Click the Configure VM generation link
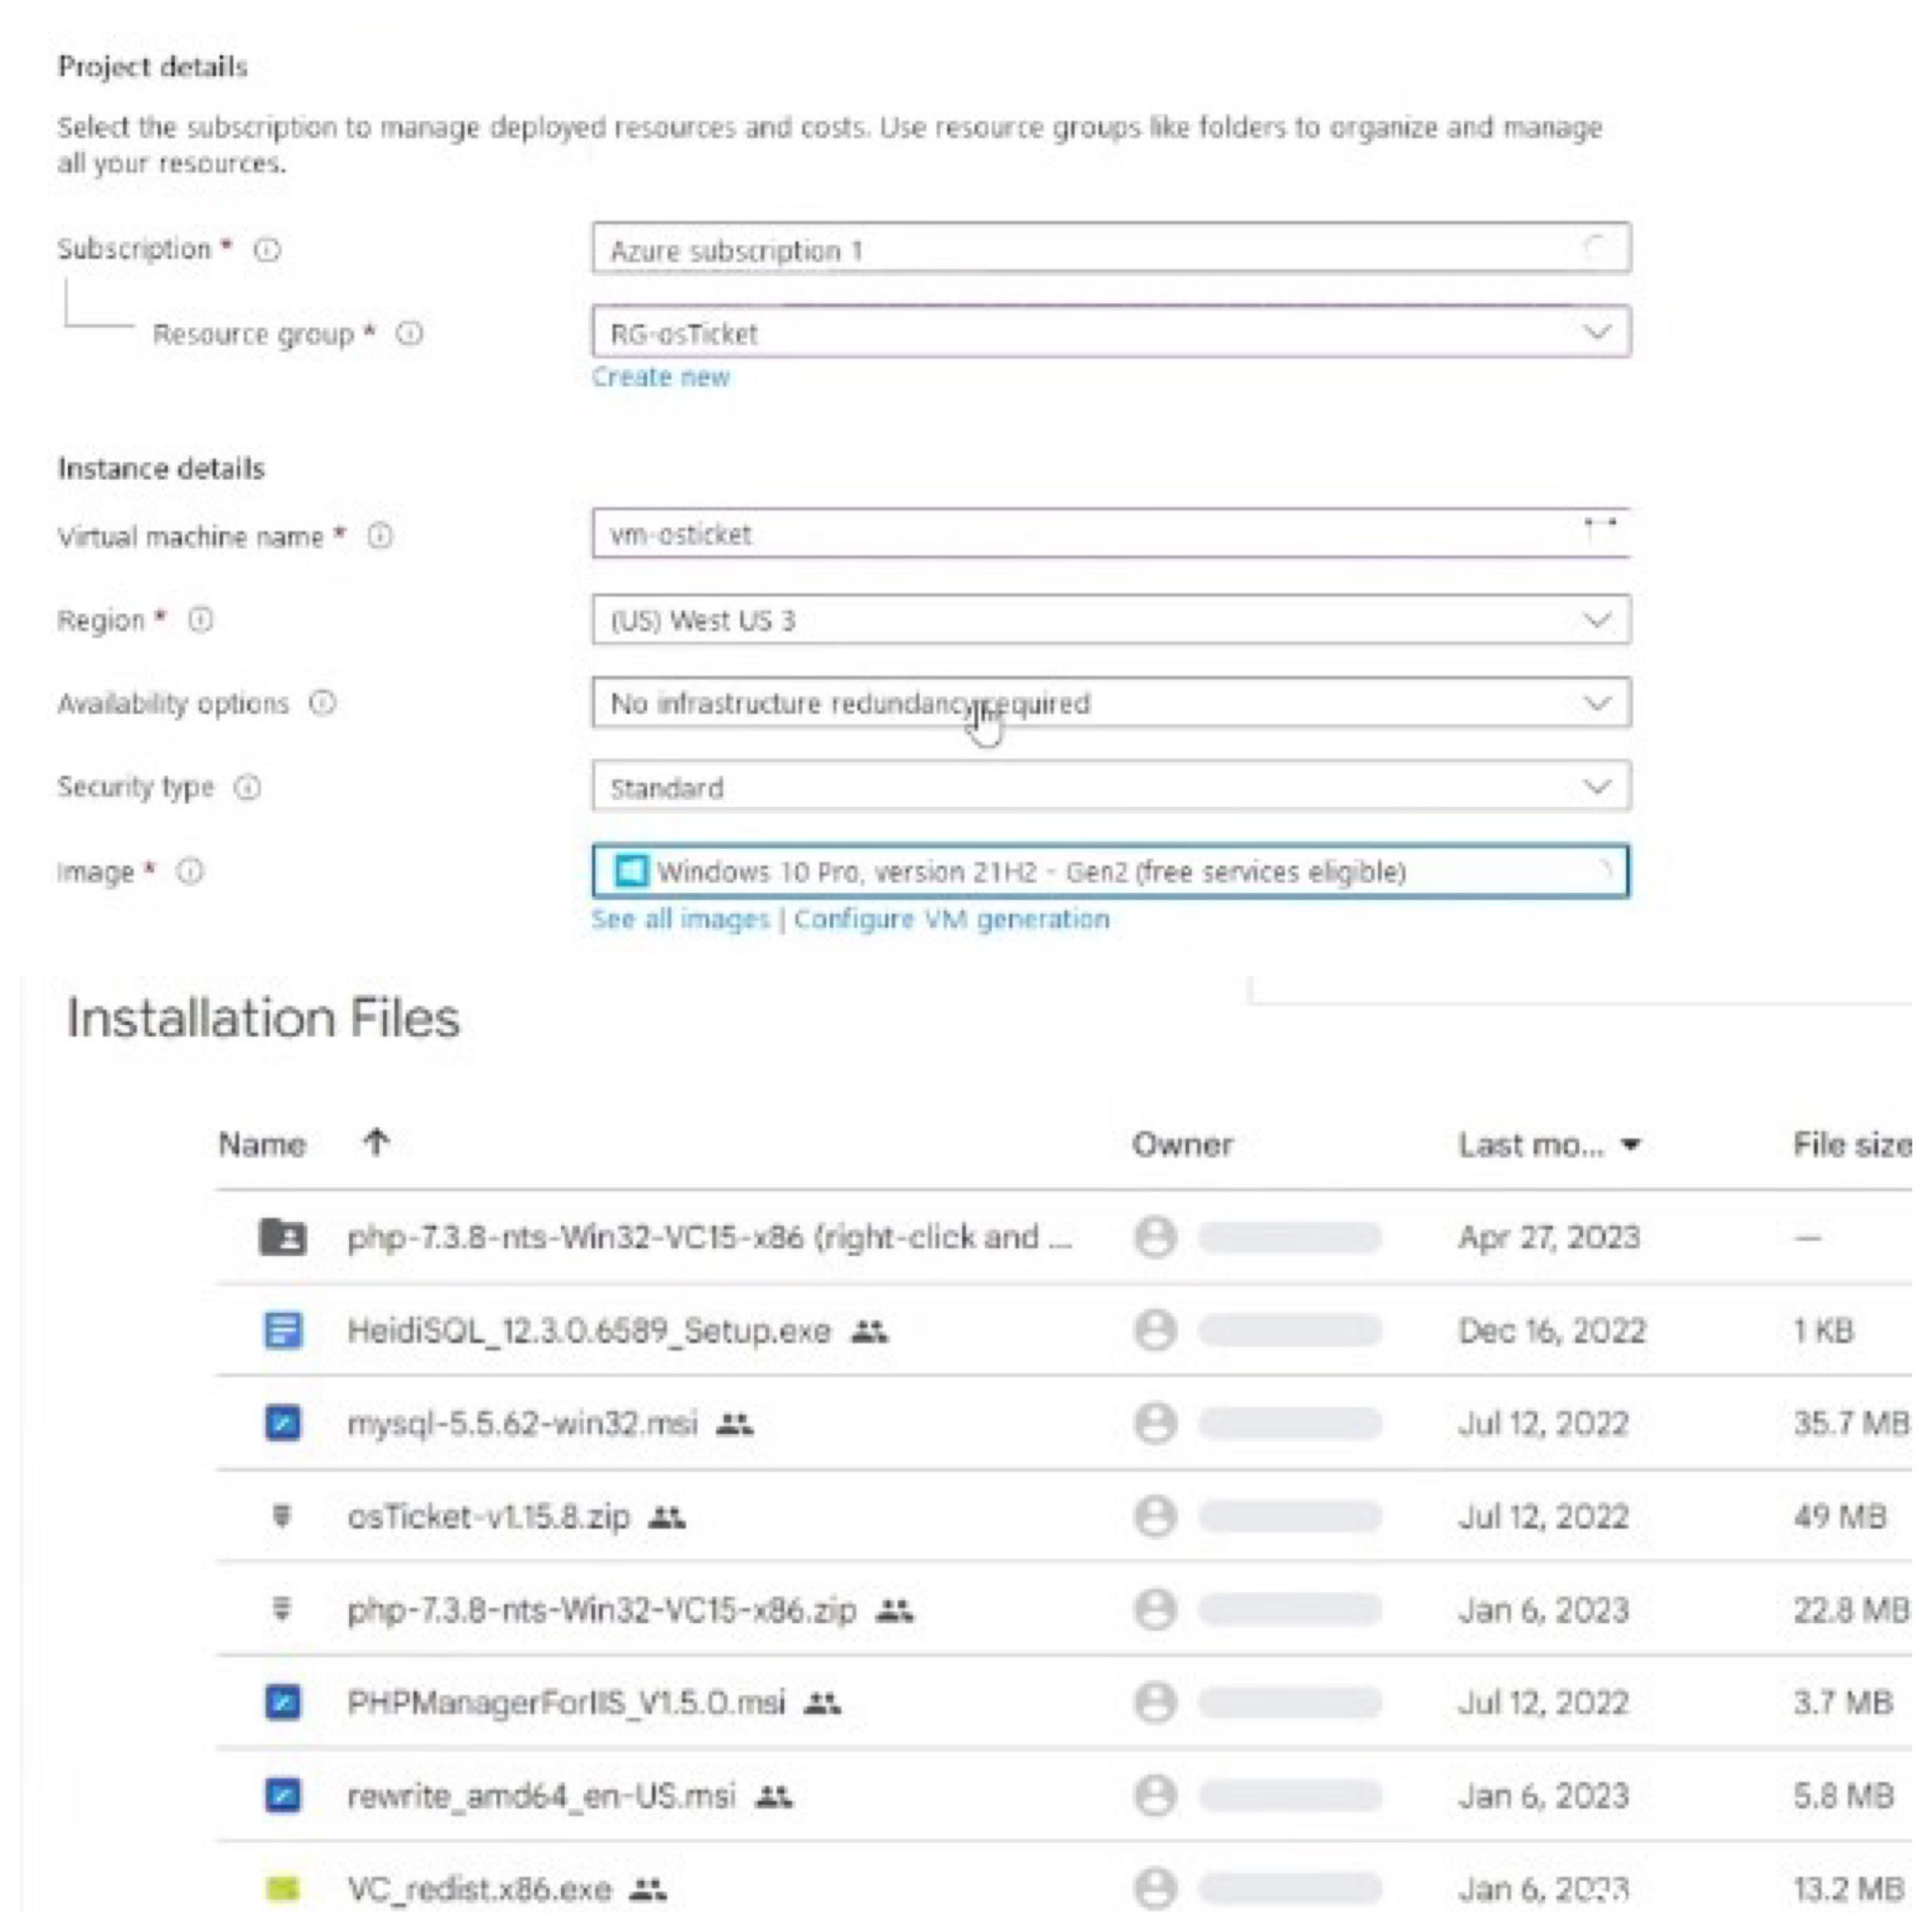Screen dimensions: 1932x1932 click(951, 919)
